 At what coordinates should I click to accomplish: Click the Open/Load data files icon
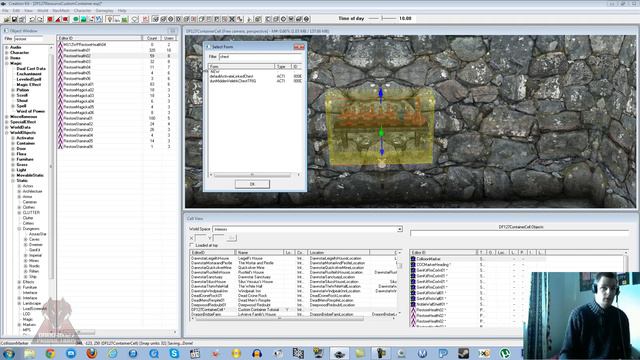pyautogui.click(x=7, y=19)
